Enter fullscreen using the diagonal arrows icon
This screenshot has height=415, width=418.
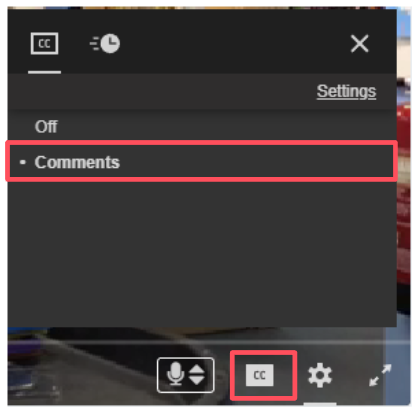[x=380, y=375]
